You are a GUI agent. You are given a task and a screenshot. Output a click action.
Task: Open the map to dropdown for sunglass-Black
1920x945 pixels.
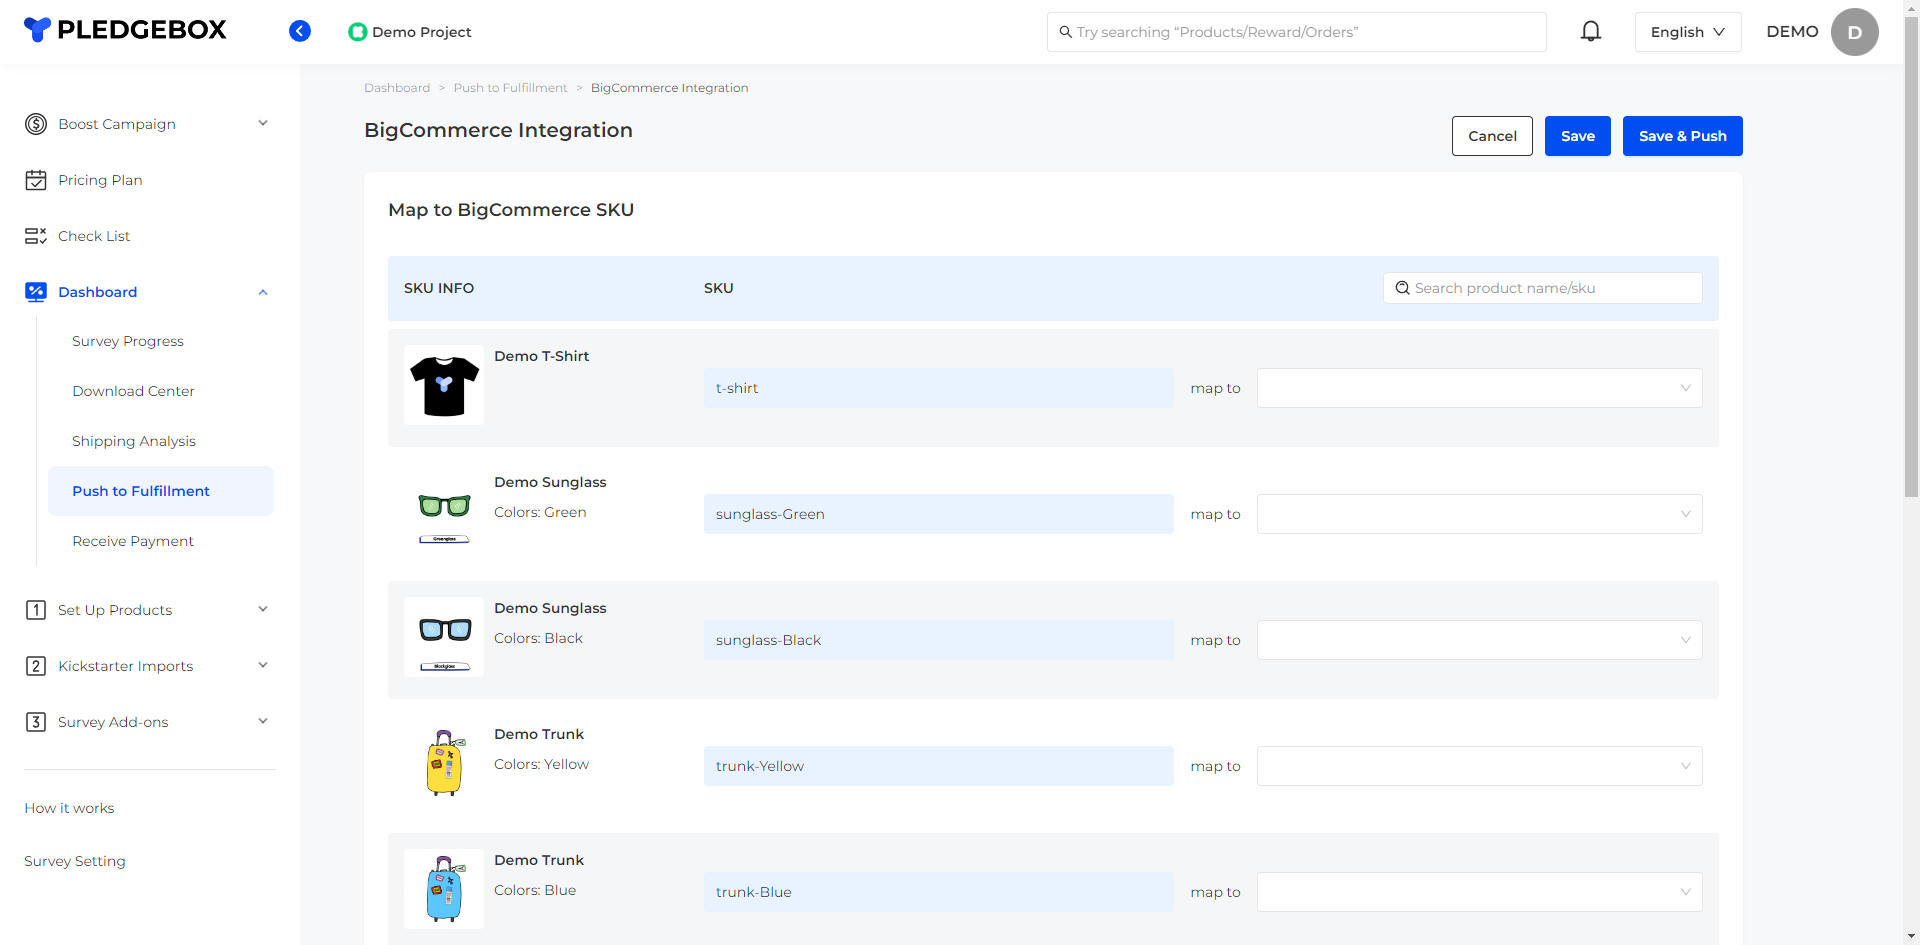click(x=1479, y=640)
